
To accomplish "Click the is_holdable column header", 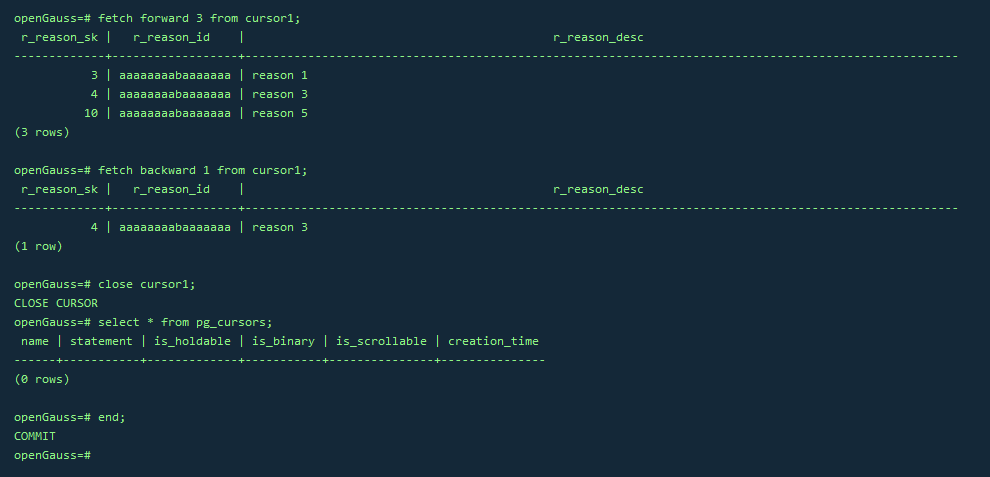I will (192, 341).
